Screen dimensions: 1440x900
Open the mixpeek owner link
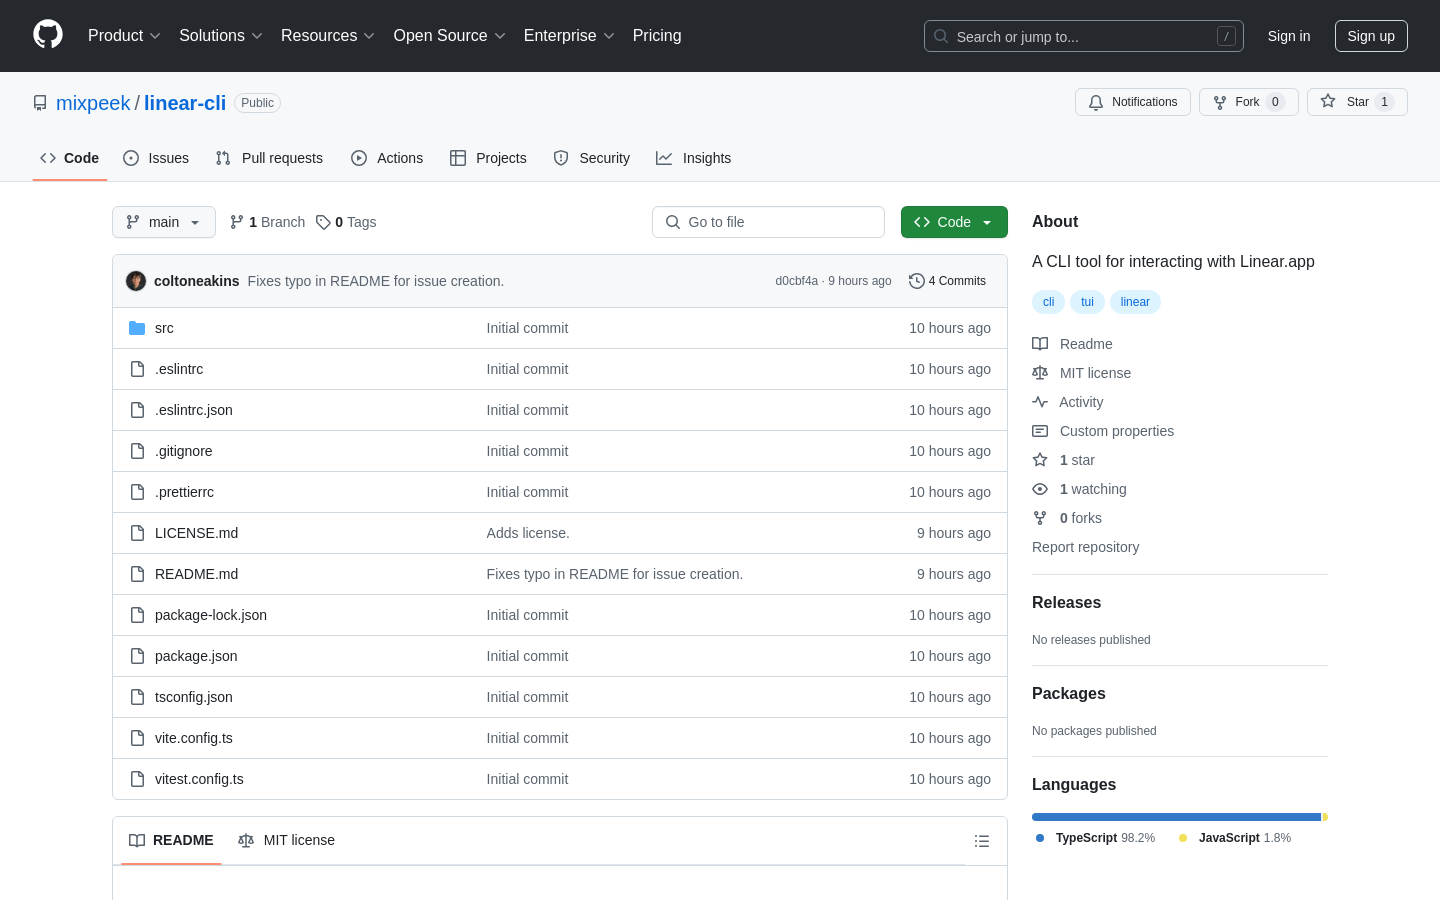tap(93, 103)
